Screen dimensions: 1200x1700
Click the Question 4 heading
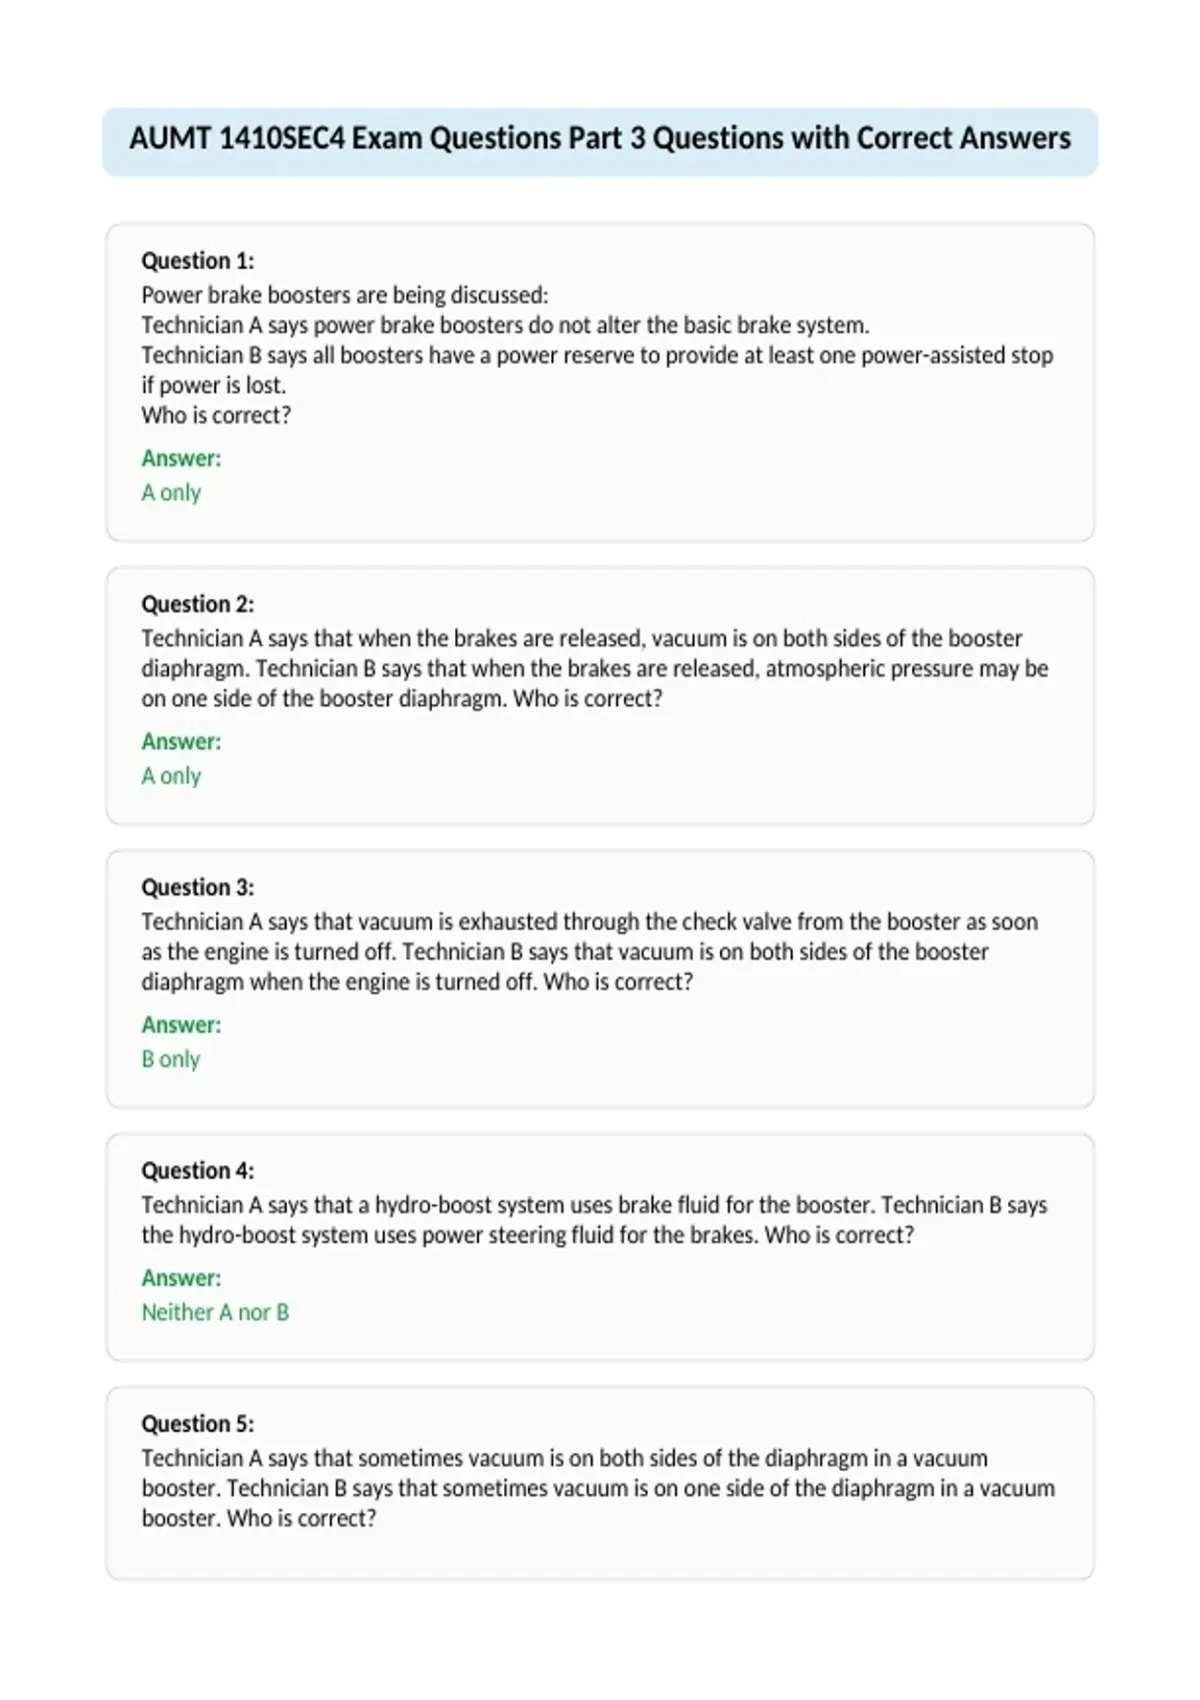point(197,1170)
